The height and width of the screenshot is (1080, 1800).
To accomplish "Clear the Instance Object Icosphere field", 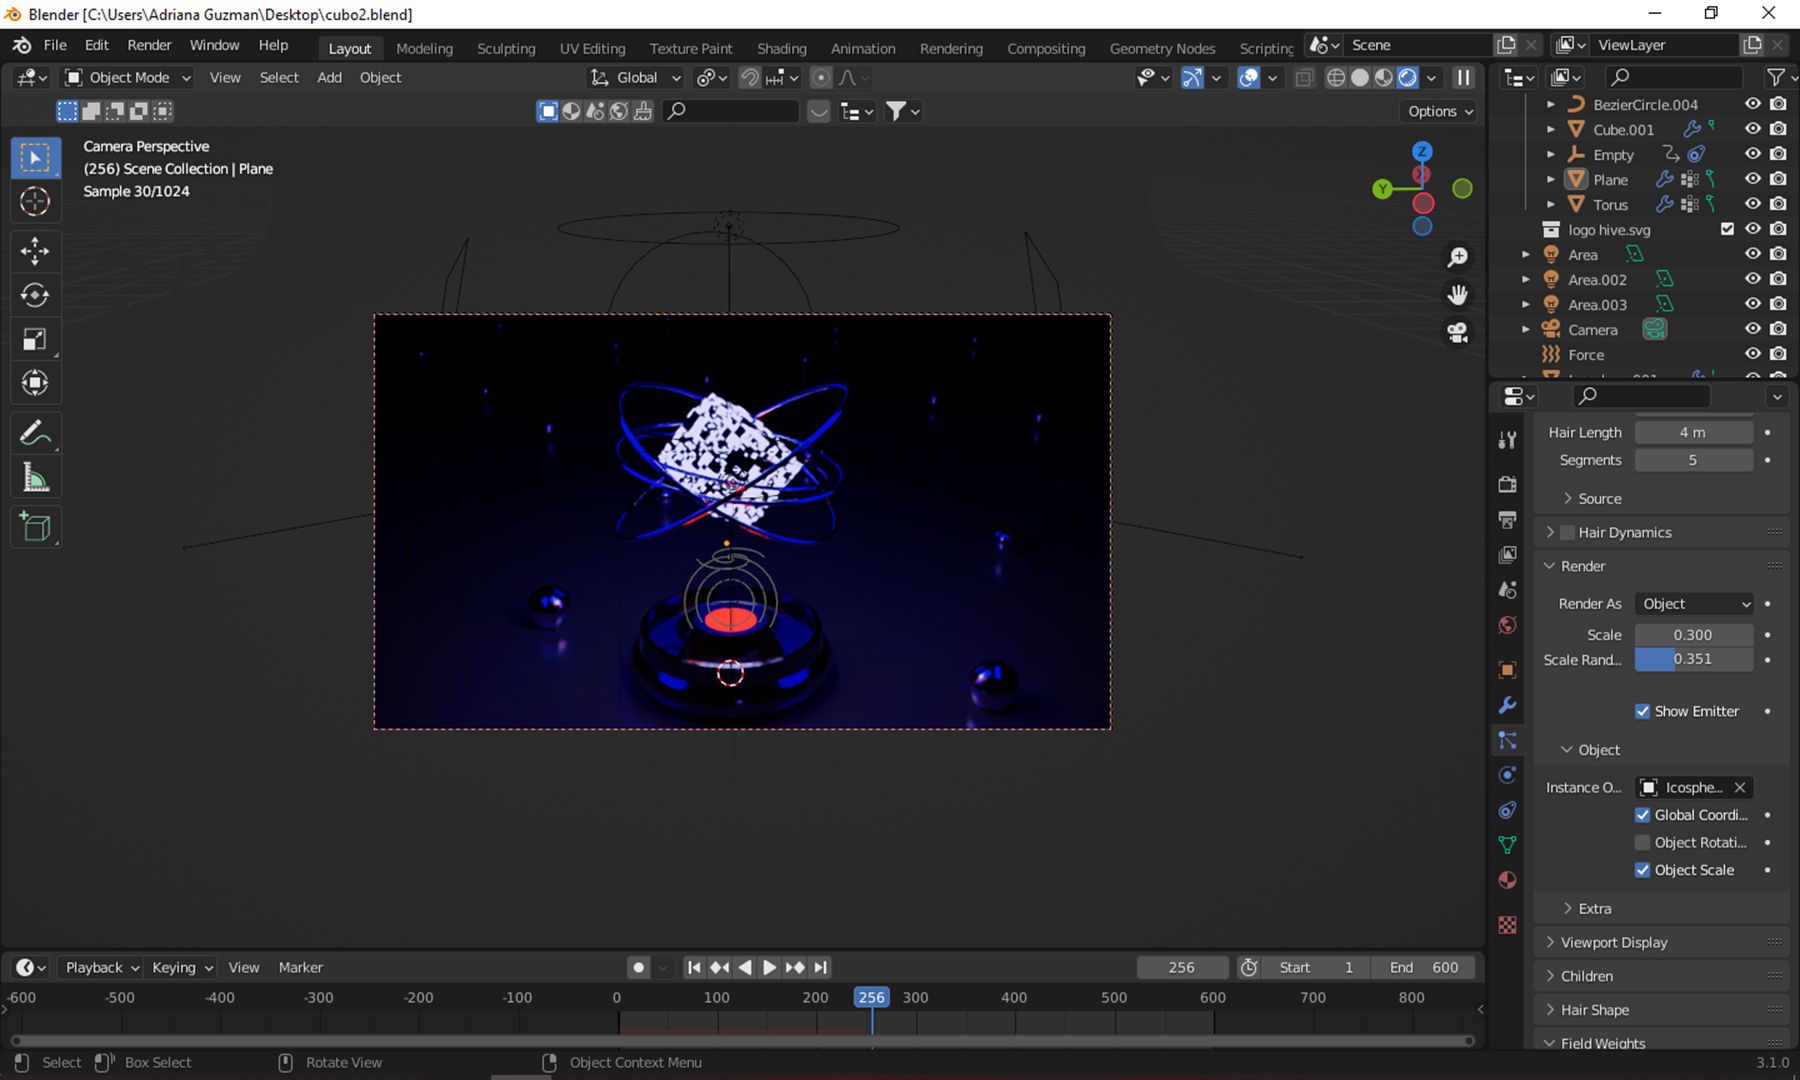I will pyautogui.click(x=1740, y=787).
